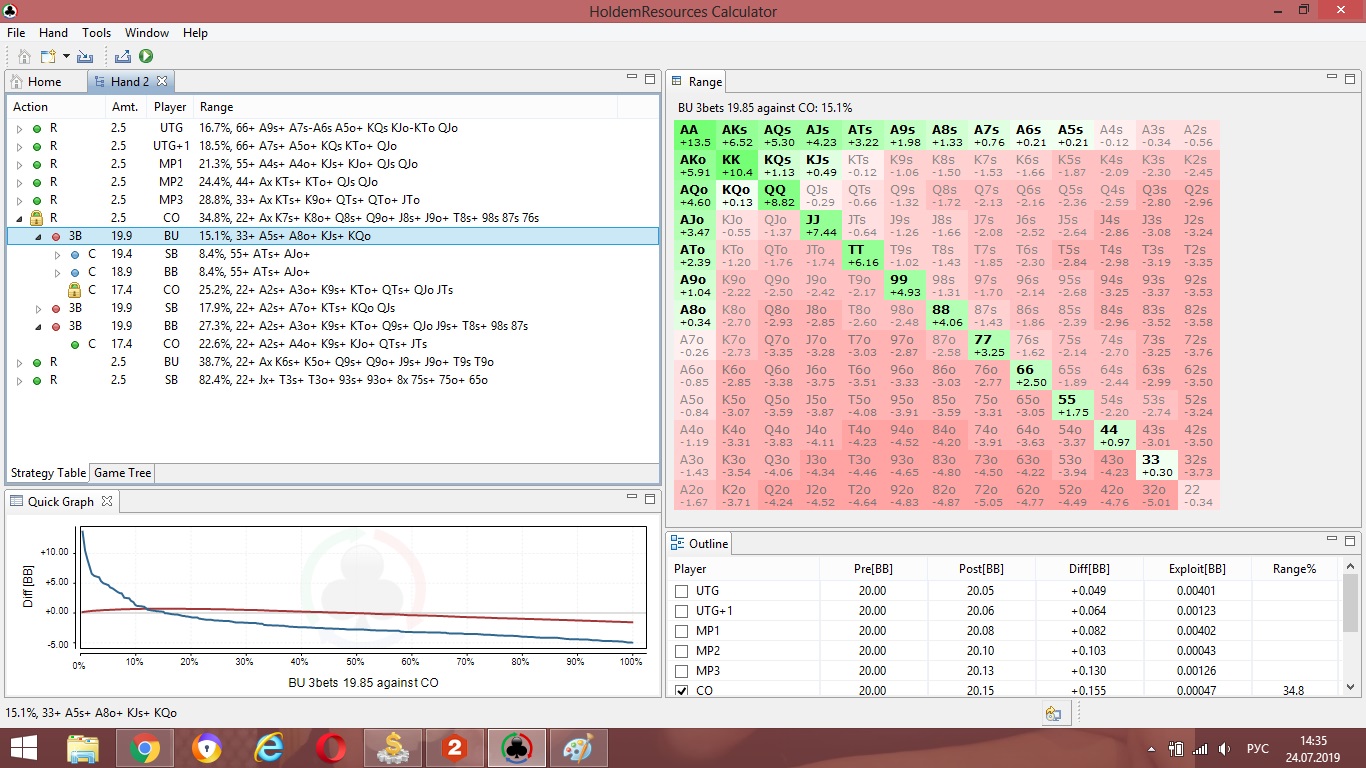
Task: Click the Home toolbar icon
Action: [x=24, y=57]
